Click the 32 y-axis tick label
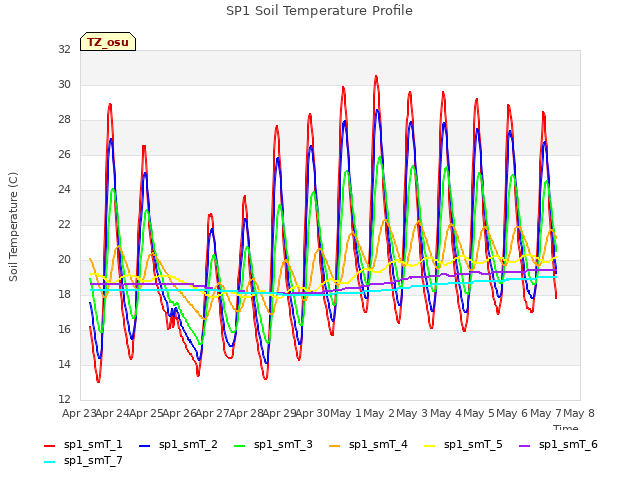Image resolution: width=640 pixels, height=480 pixels. point(64,49)
